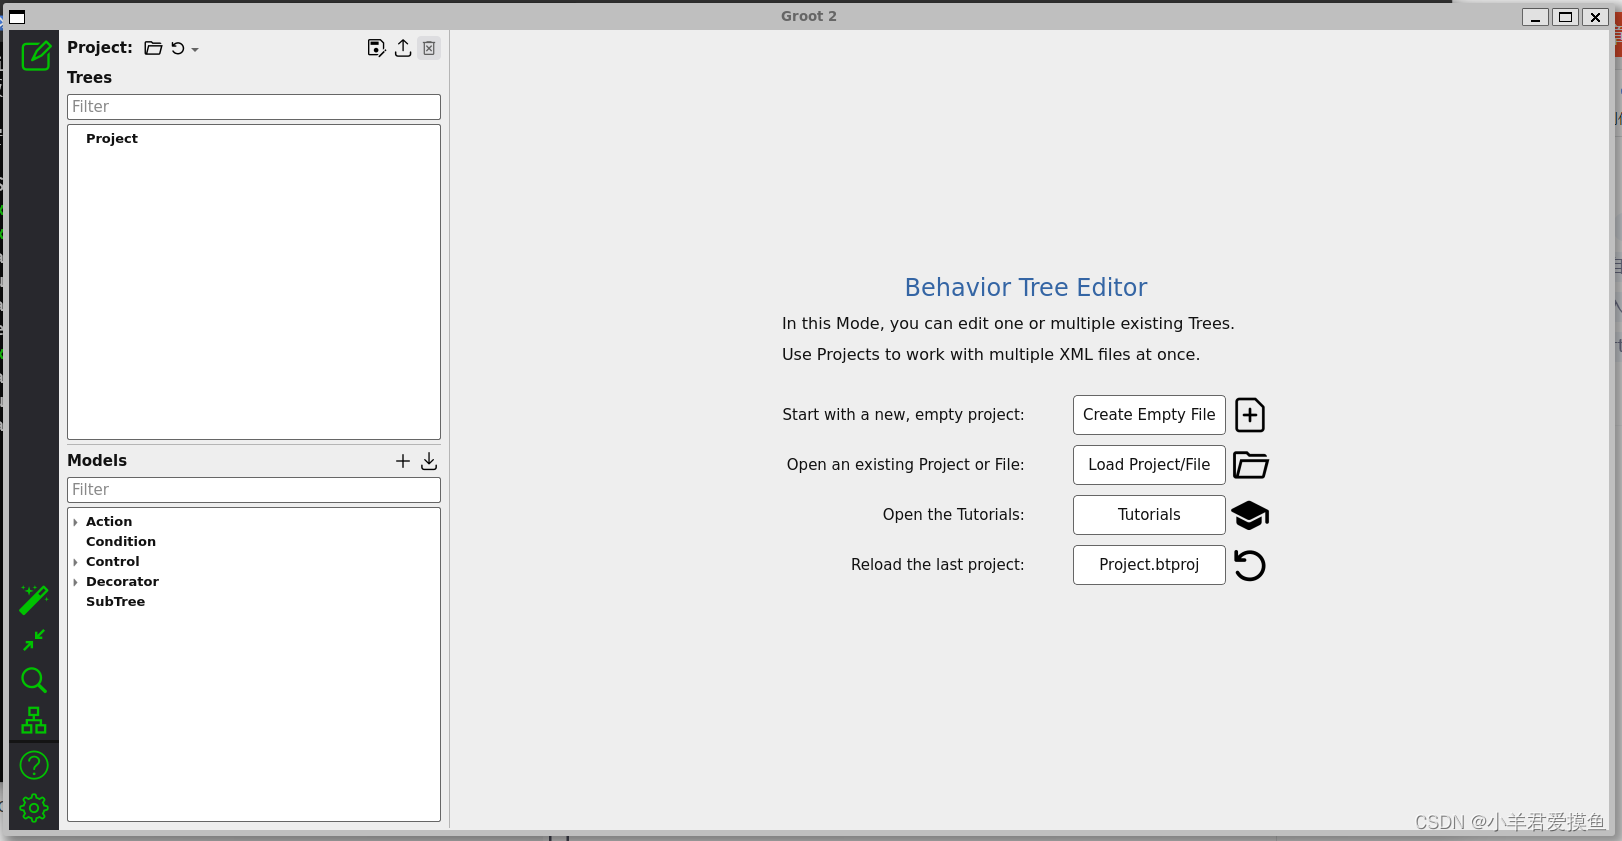Click the Models filter field
1622x841 pixels.
click(254, 490)
